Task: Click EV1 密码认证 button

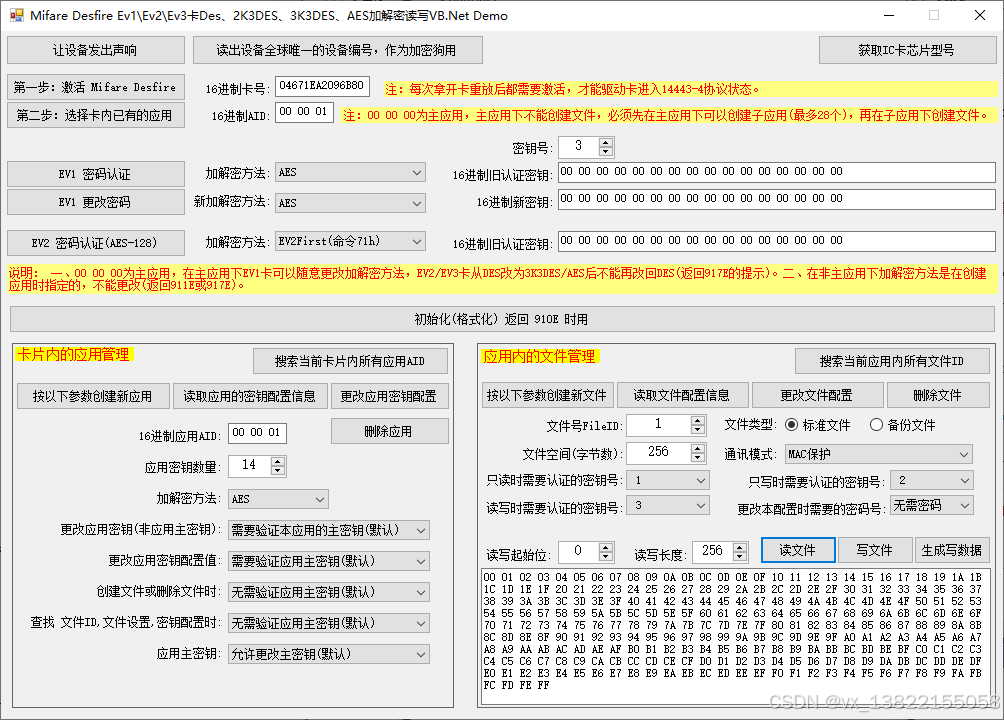Action: (95, 174)
